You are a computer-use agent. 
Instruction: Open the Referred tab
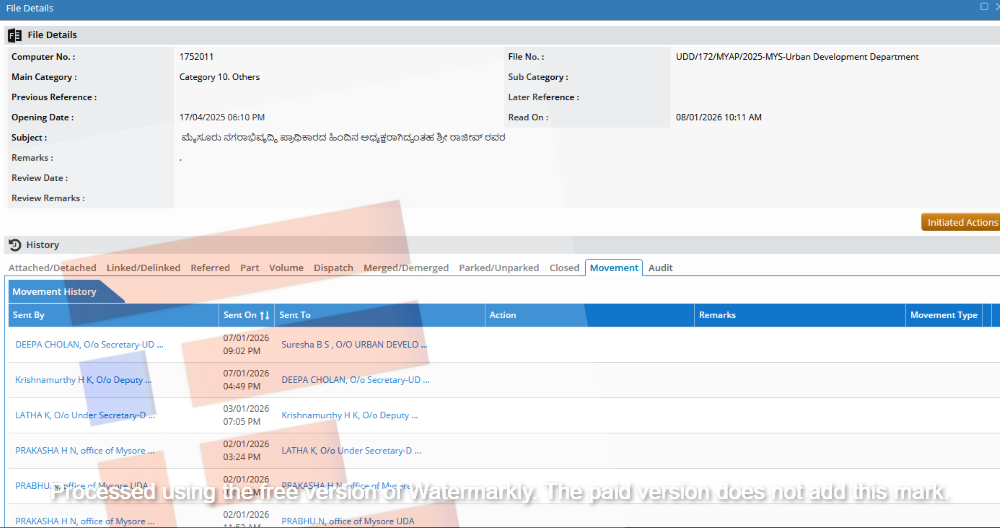[x=210, y=268]
